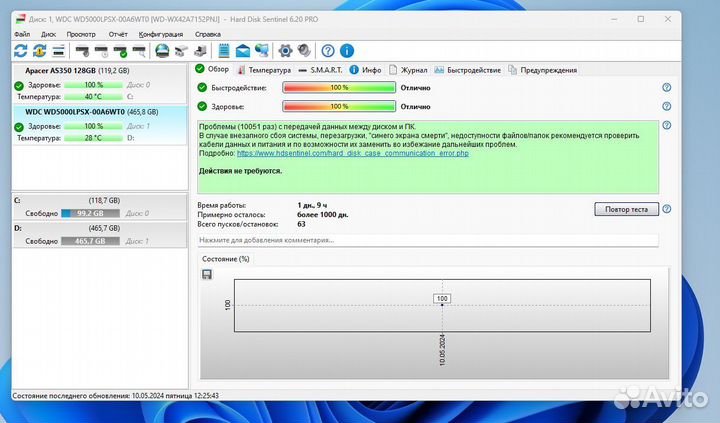Select the Состояние (%) chart tab

pyautogui.click(x=225, y=259)
